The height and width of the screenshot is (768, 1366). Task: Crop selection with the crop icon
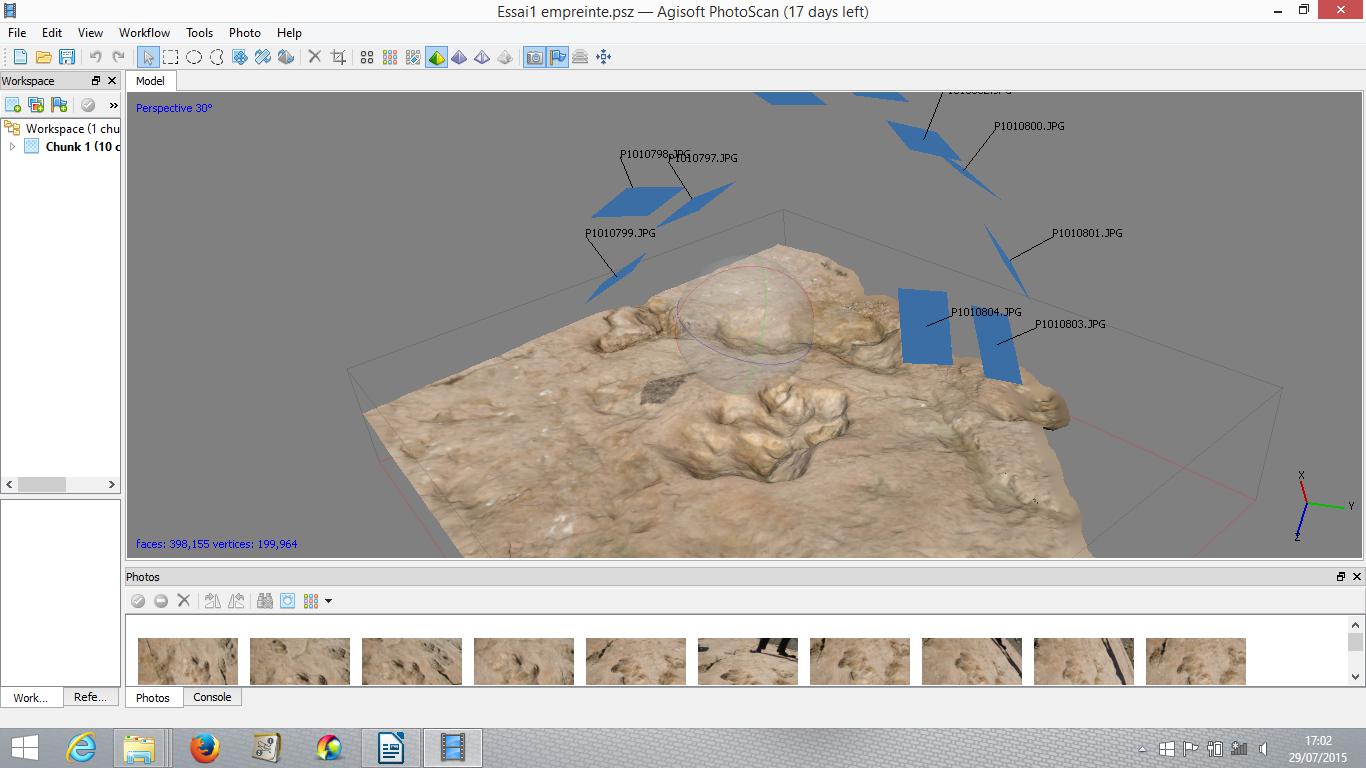pyautogui.click(x=338, y=57)
